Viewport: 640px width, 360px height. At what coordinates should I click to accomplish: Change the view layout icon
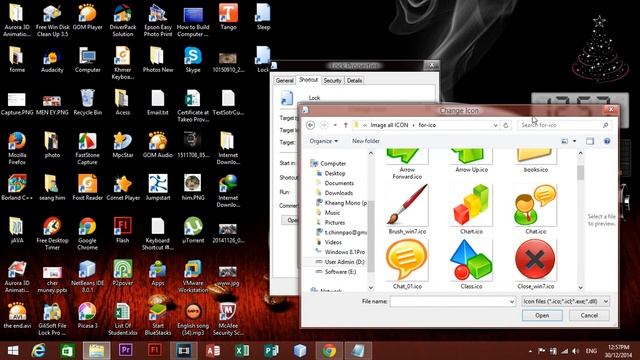564,141
